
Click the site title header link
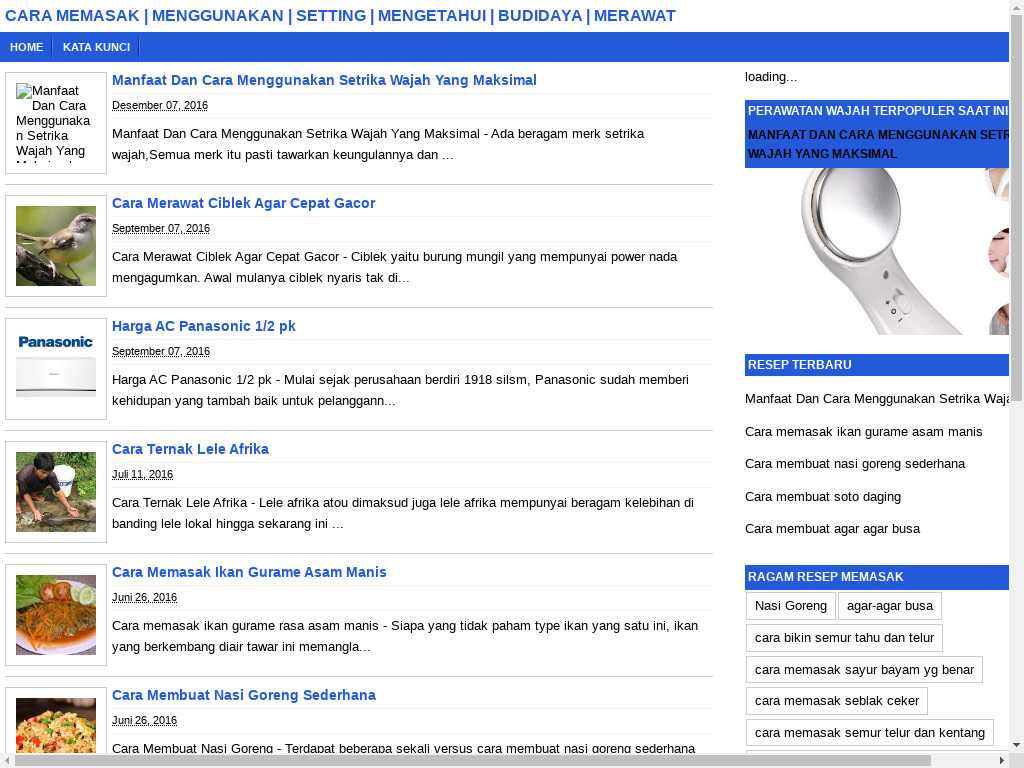[340, 16]
